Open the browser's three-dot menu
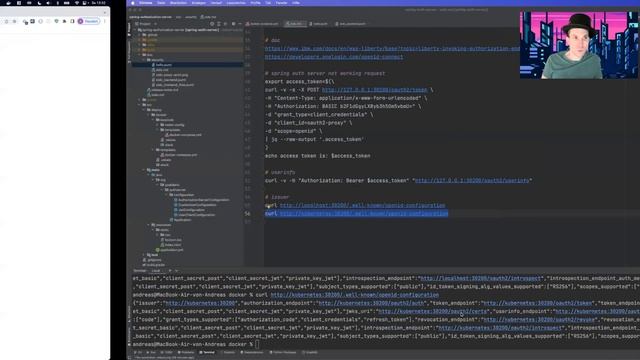This screenshot has width=640, height=360. tap(104, 21)
